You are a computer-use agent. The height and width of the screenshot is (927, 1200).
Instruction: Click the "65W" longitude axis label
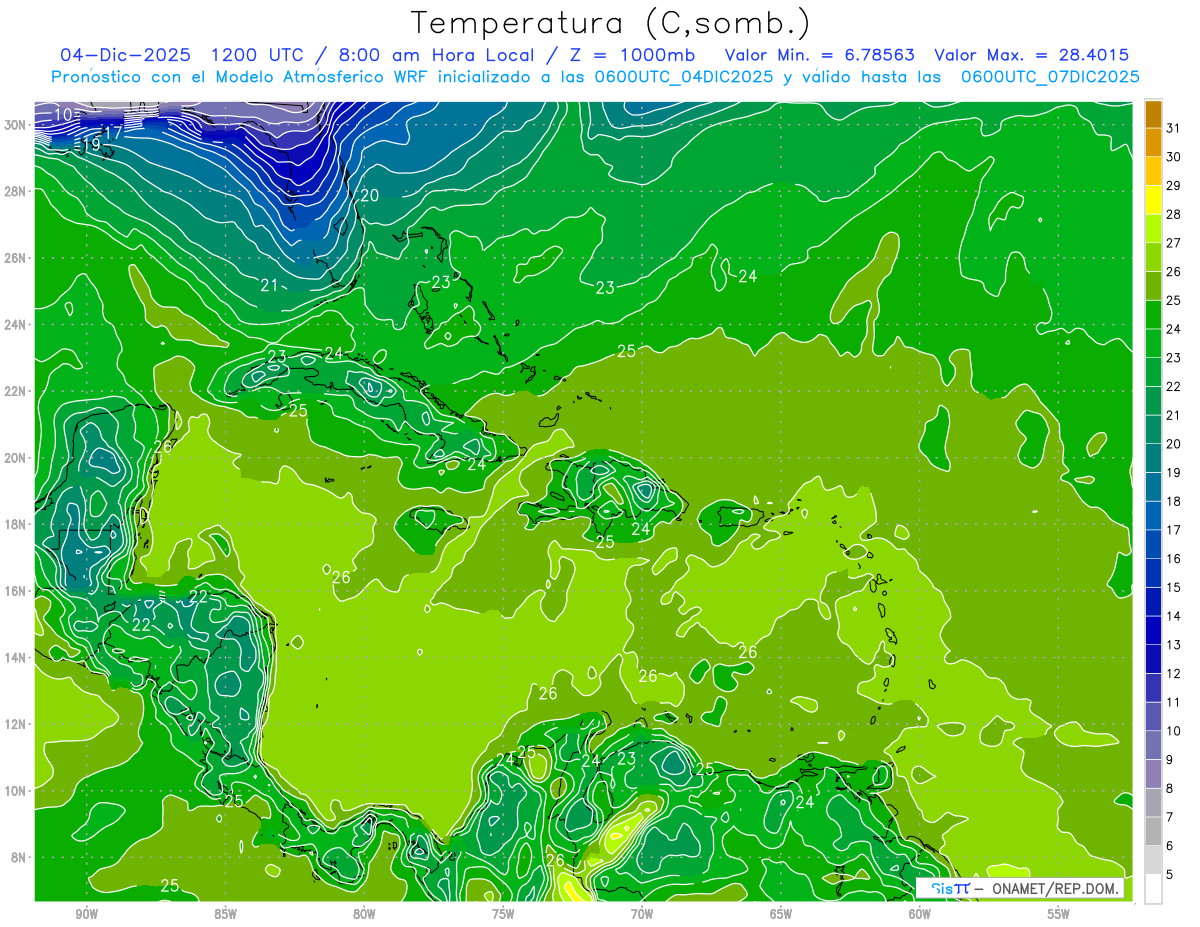[x=780, y=914]
